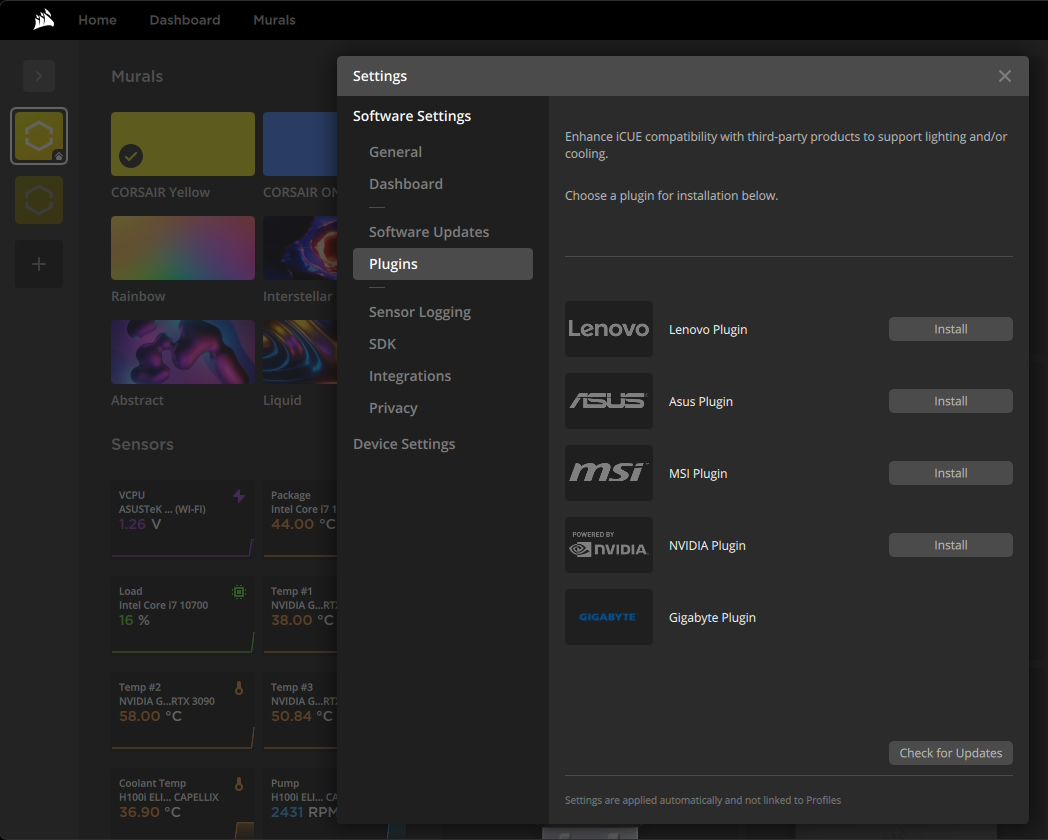The image size is (1048, 840).
Task: Collapse the Software Settings section header
Action: tap(412, 116)
